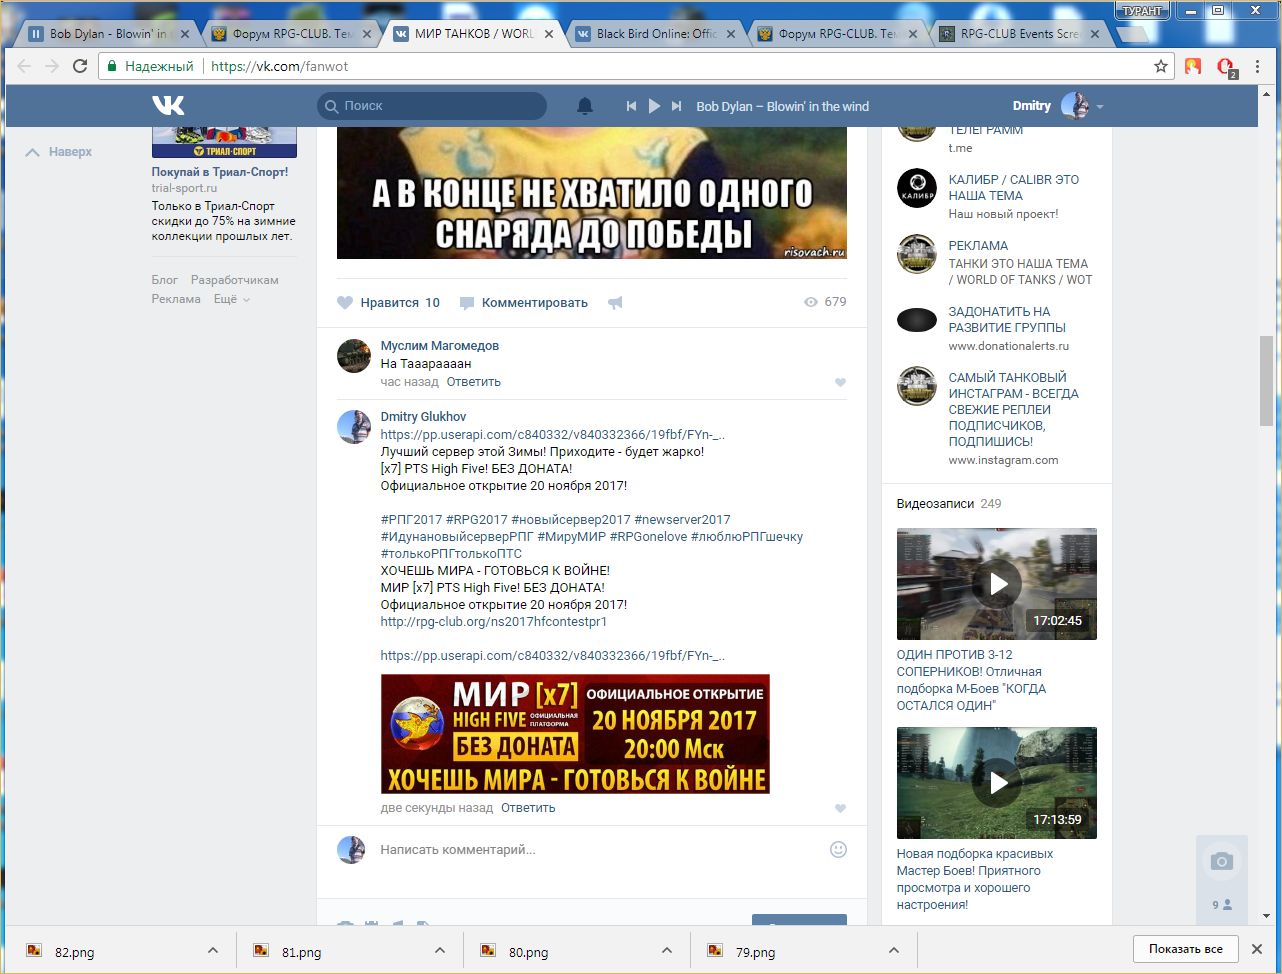Screen dimensions: 1282x974
Task: Skip to previous track in player
Action: [x=631, y=106]
